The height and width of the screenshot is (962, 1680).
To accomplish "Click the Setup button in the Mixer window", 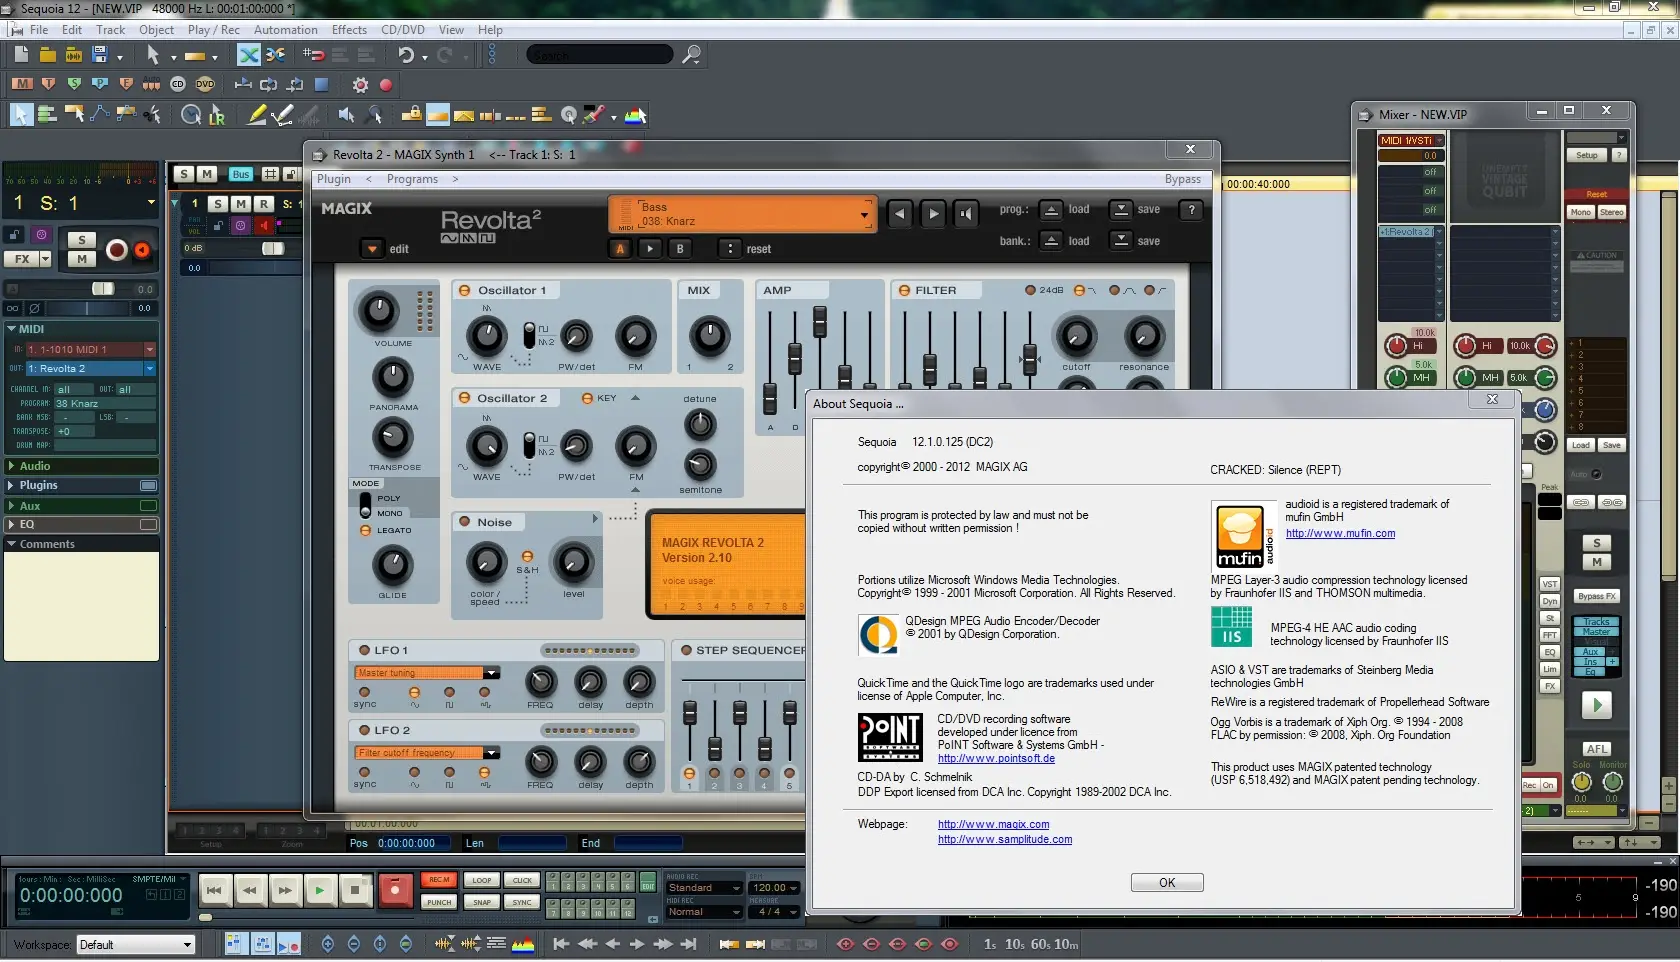I will click(x=1587, y=156).
